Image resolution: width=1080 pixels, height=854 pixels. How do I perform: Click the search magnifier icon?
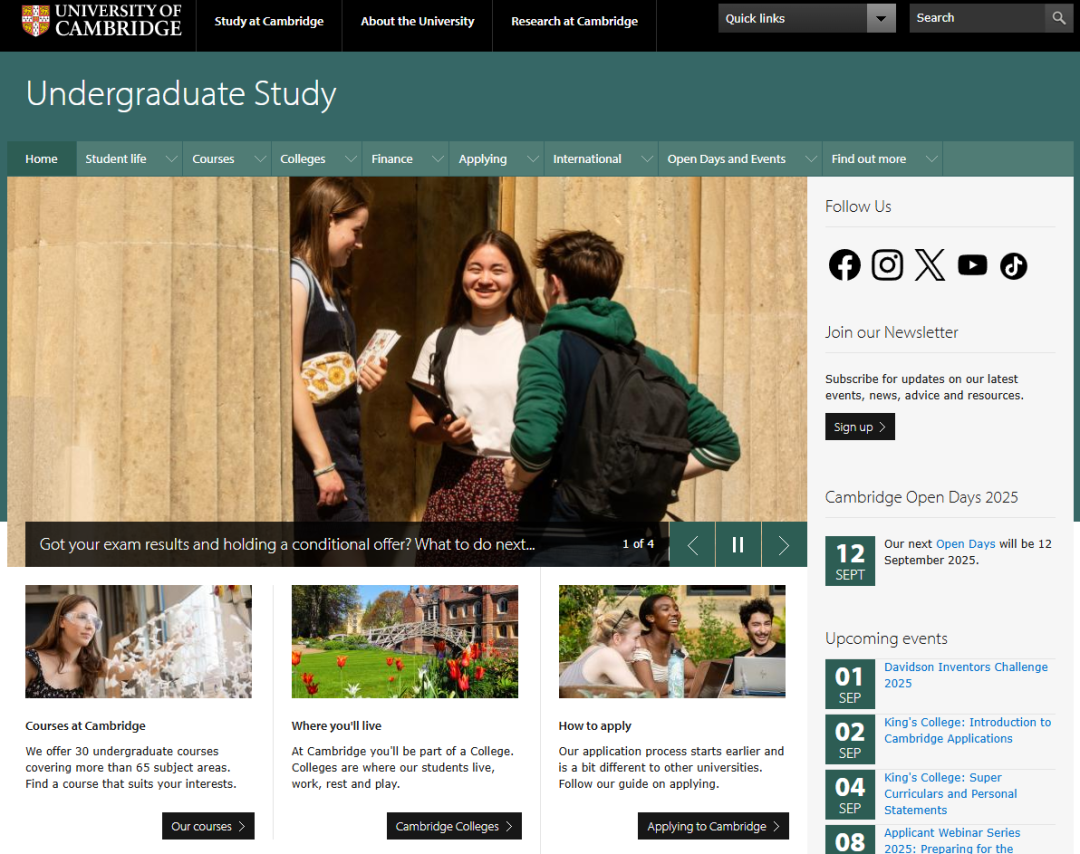pos(1059,18)
